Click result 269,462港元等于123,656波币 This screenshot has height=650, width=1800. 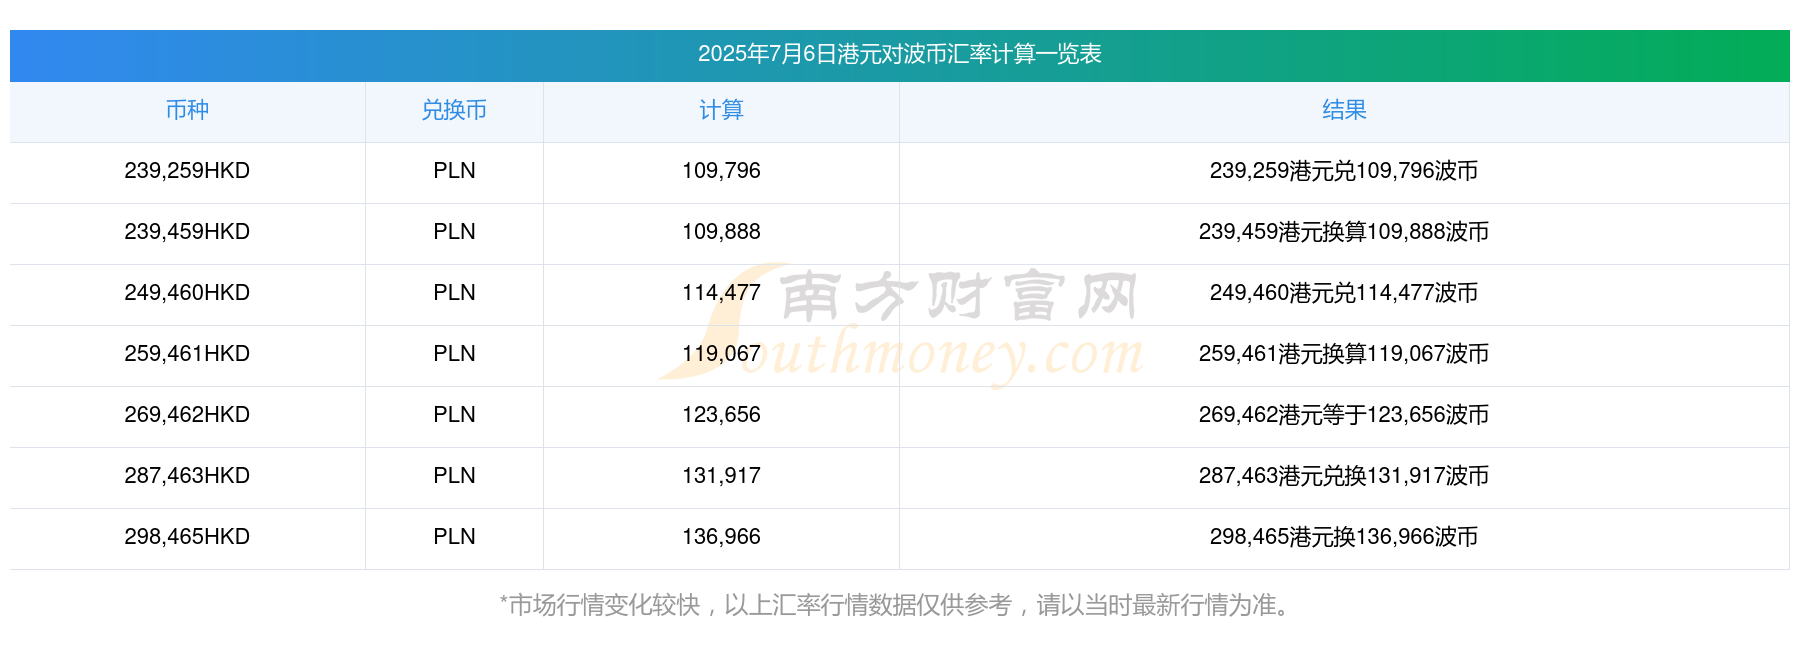click(1344, 415)
